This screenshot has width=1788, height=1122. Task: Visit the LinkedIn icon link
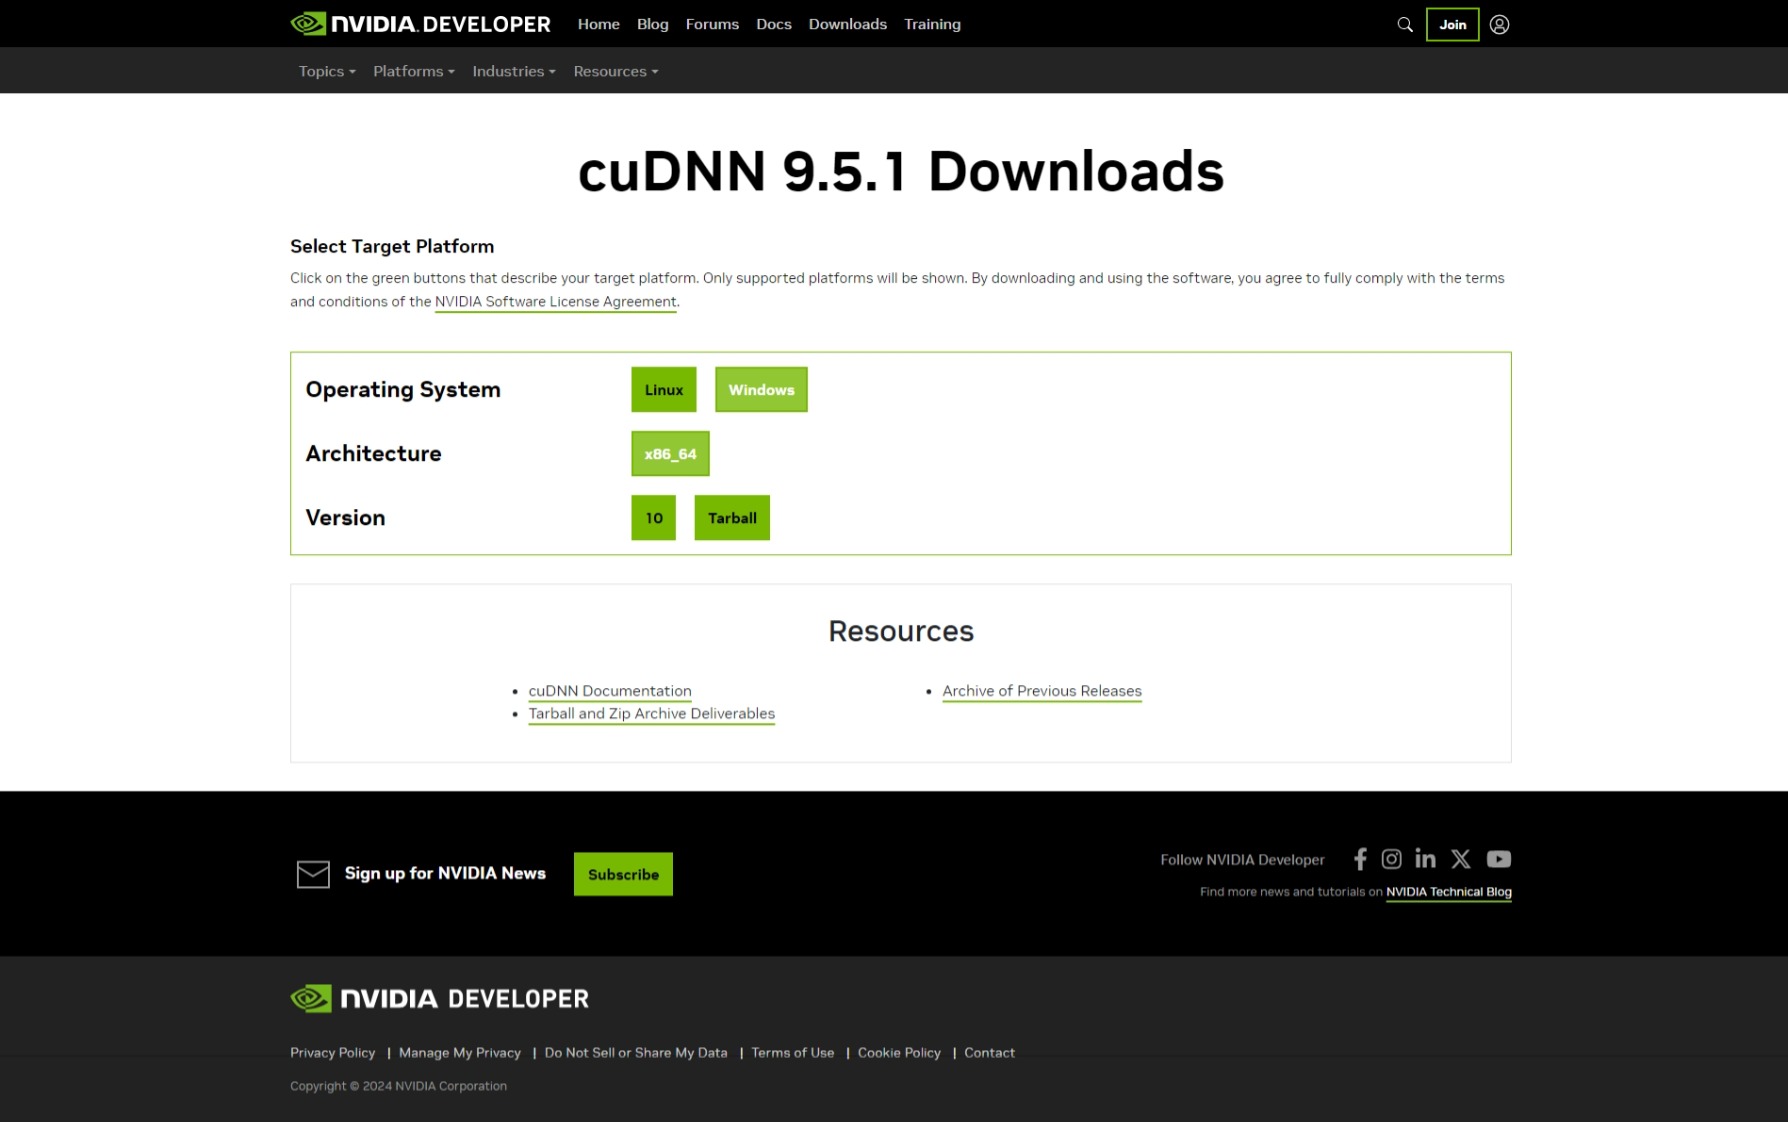[x=1425, y=859]
